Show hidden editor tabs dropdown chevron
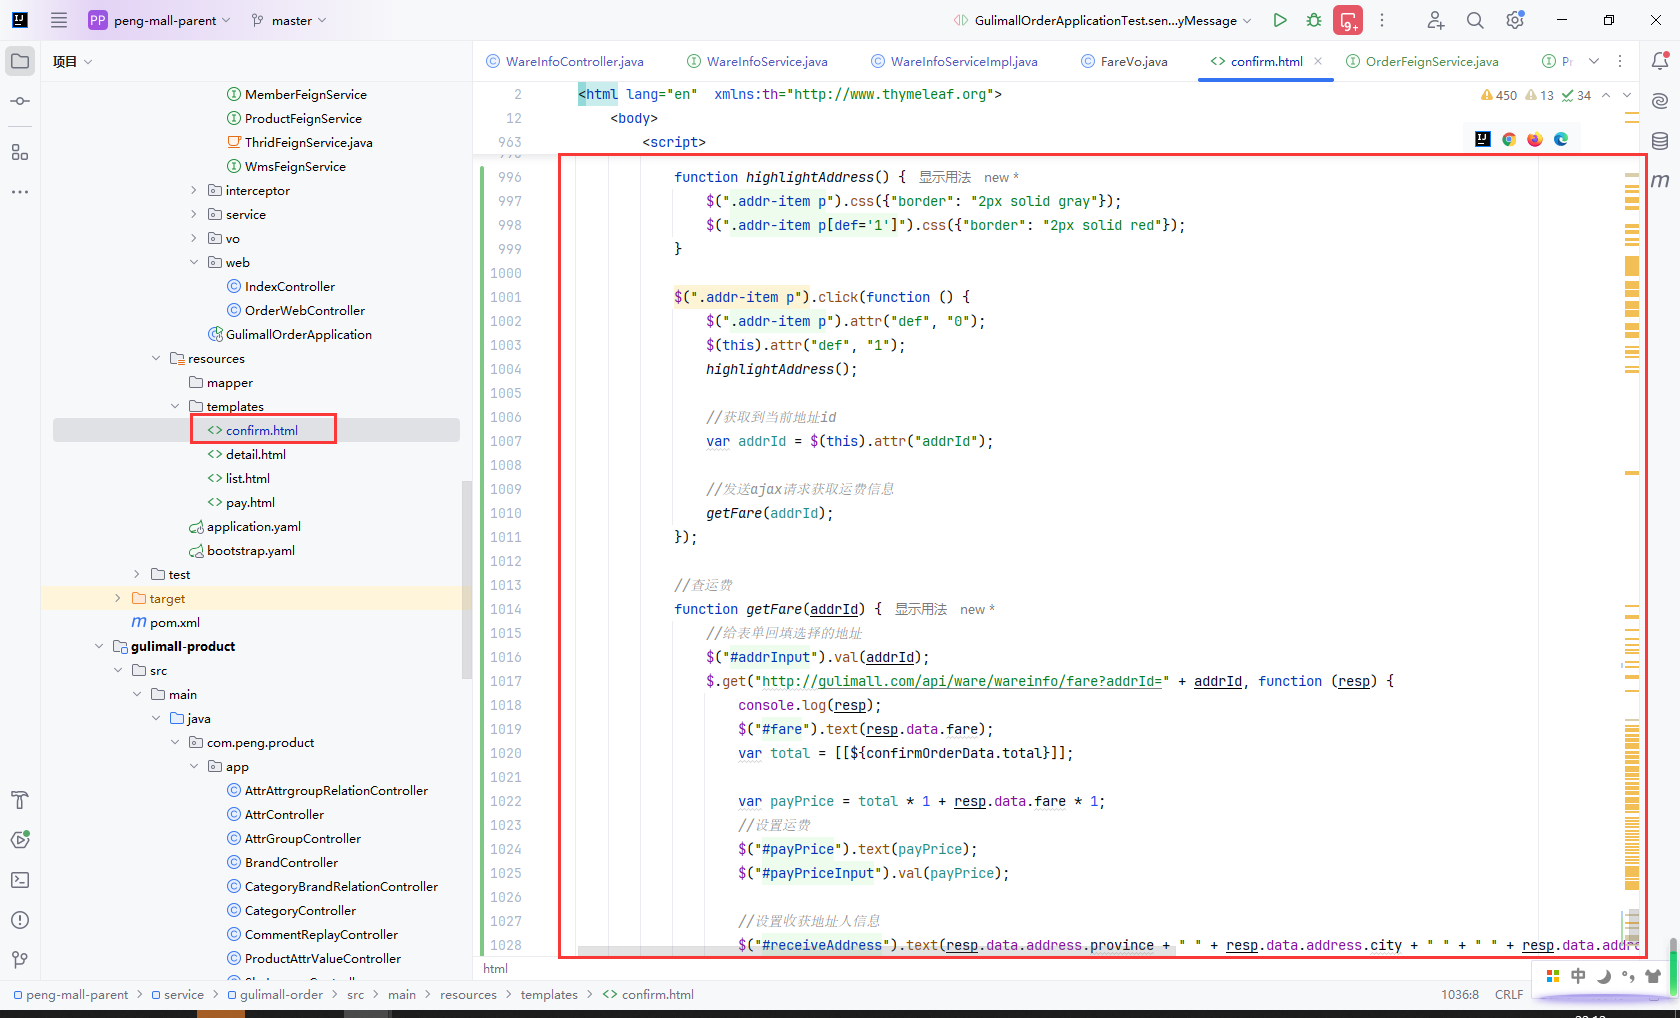The height and width of the screenshot is (1018, 1680). (1594, 61)
